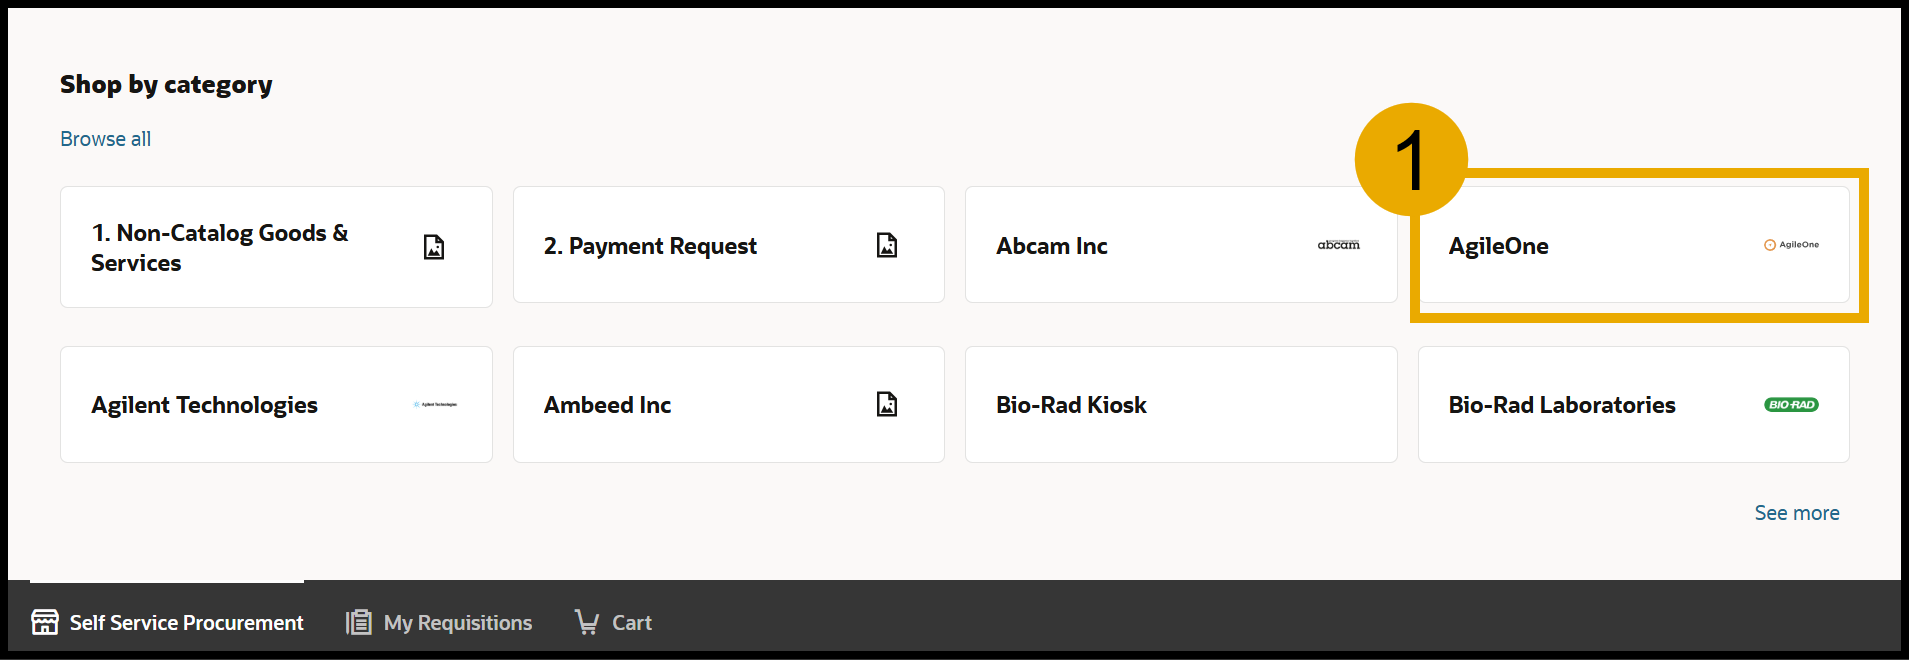Click the AgileOne logo in the highlighted tile
Screen dimensions: 1909x660
1791,244
